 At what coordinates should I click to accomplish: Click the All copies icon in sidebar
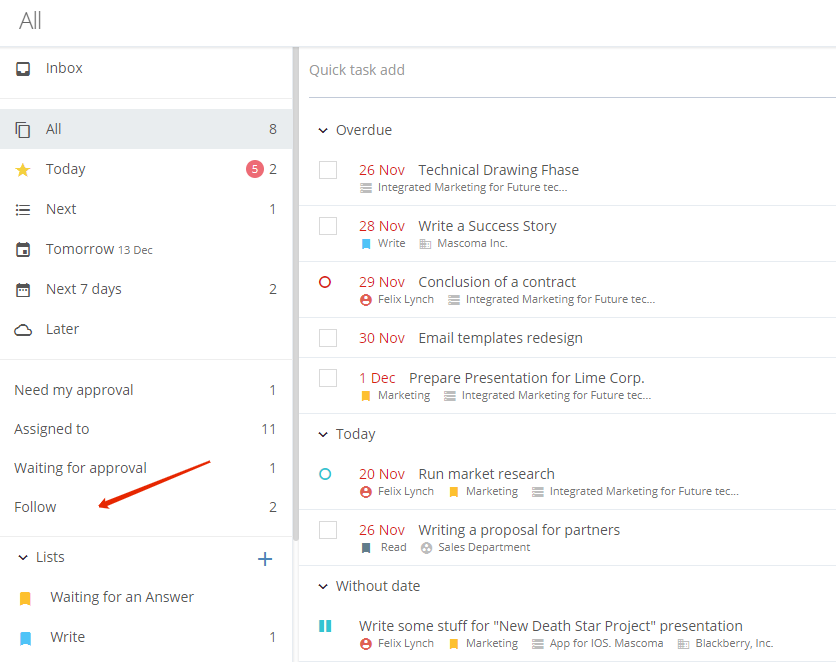pyautogui.click(x=23, y=130)
